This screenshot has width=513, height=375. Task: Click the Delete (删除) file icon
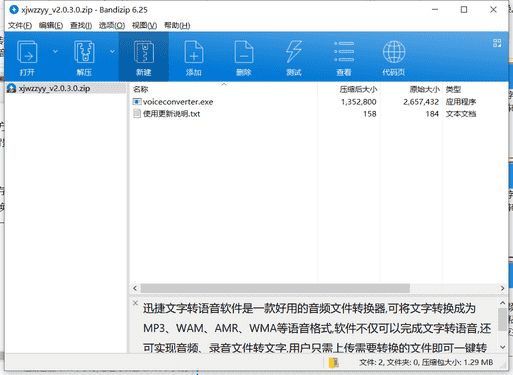pos(244,52)
